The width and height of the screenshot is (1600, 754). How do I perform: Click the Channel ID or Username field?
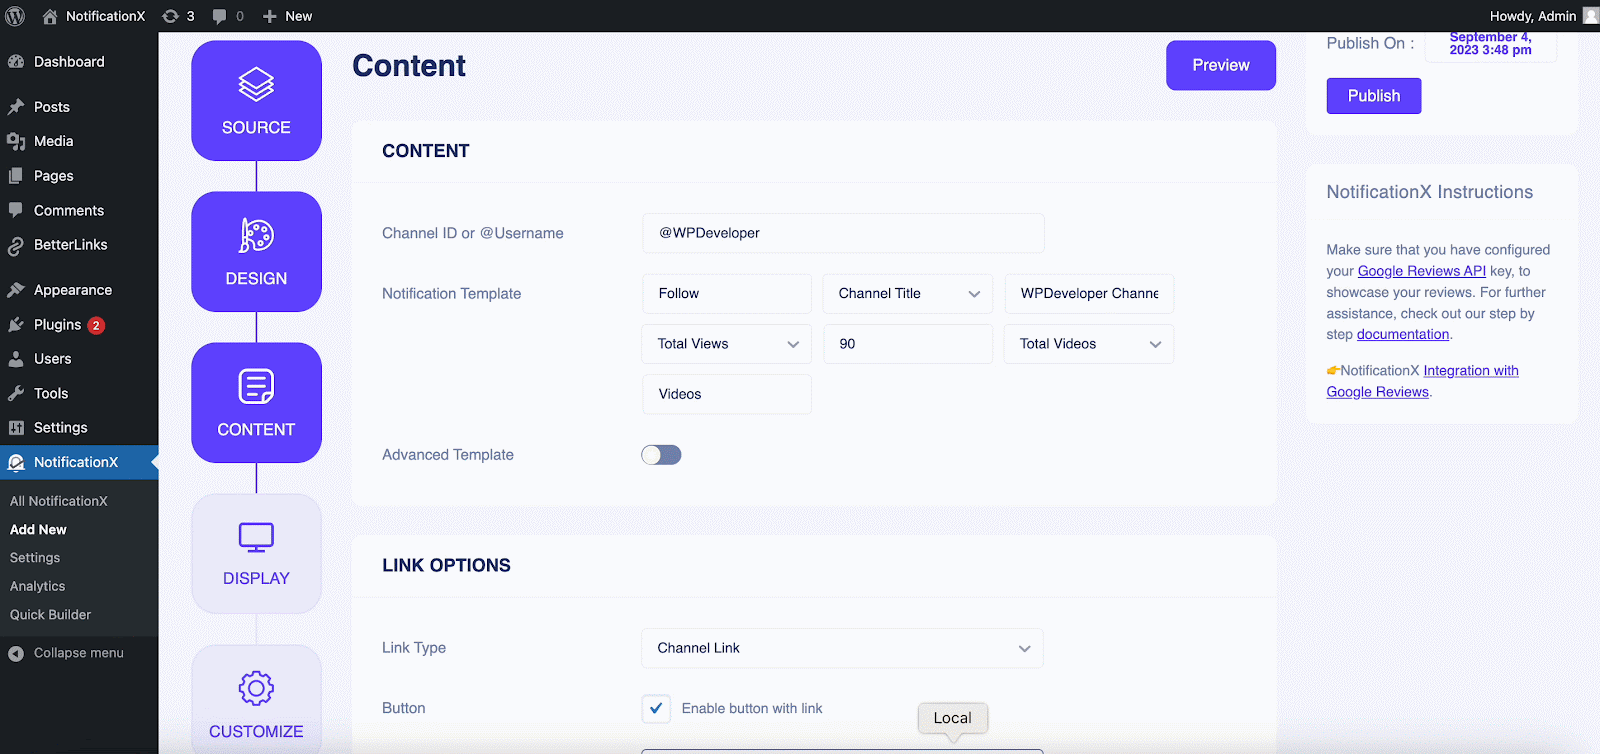click(843, 233)
